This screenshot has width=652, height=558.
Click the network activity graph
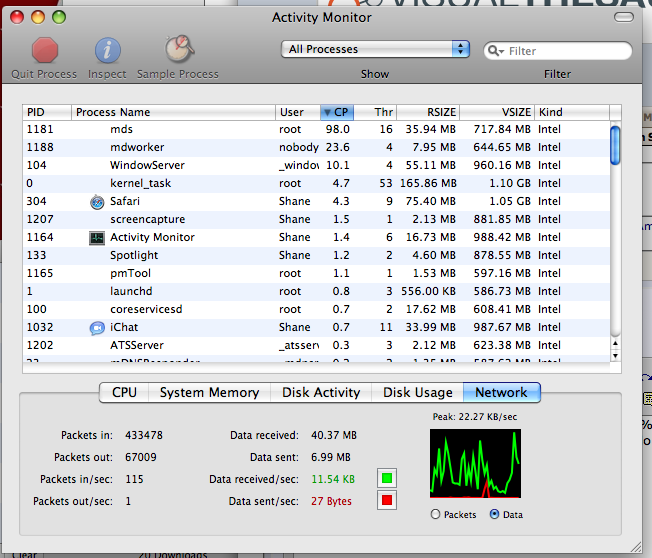(x=475, y=464)
